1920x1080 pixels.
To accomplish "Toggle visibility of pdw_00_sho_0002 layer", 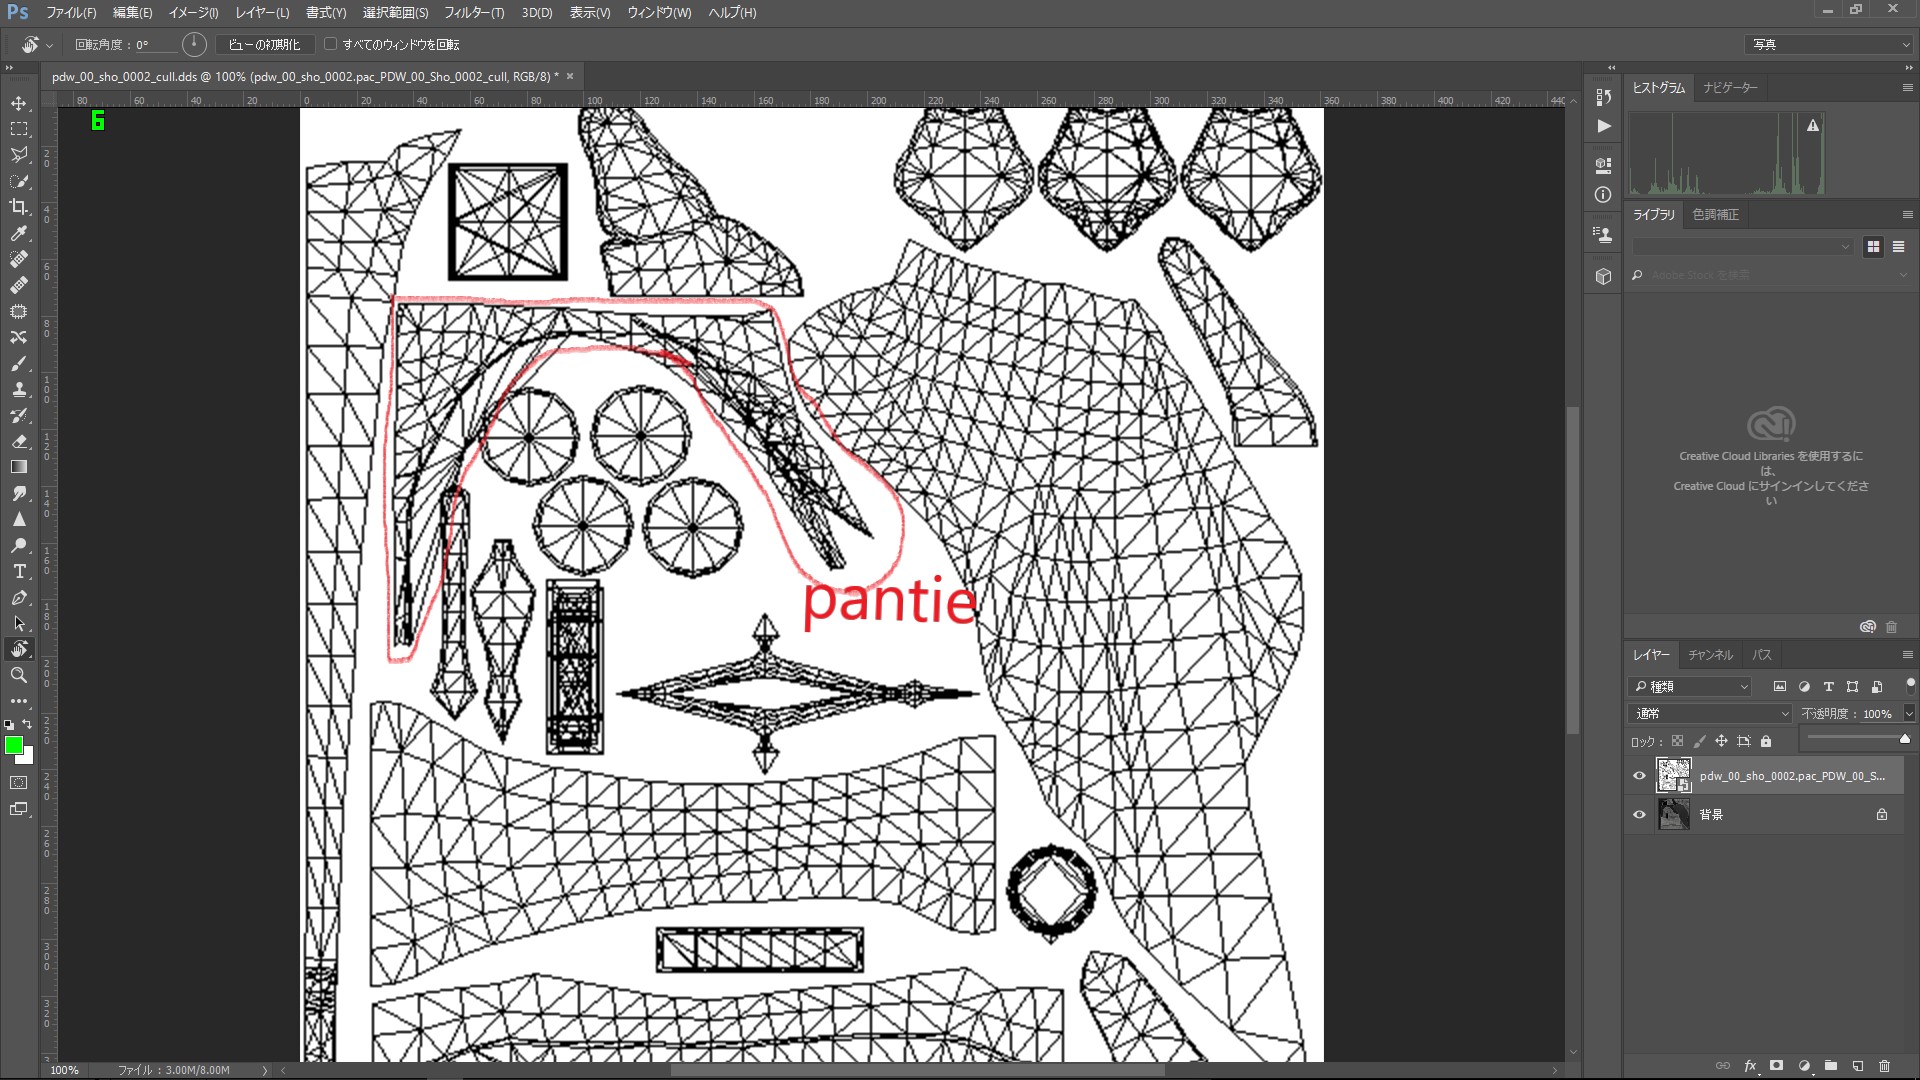I will point(1639,776).
